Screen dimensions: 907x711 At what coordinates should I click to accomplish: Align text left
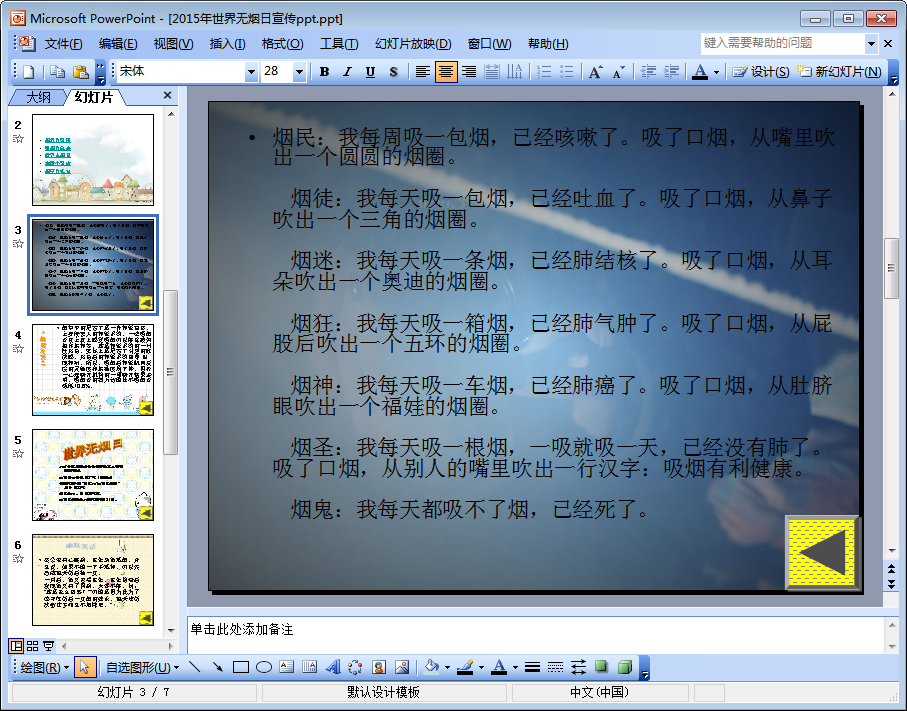click(422, 72)
